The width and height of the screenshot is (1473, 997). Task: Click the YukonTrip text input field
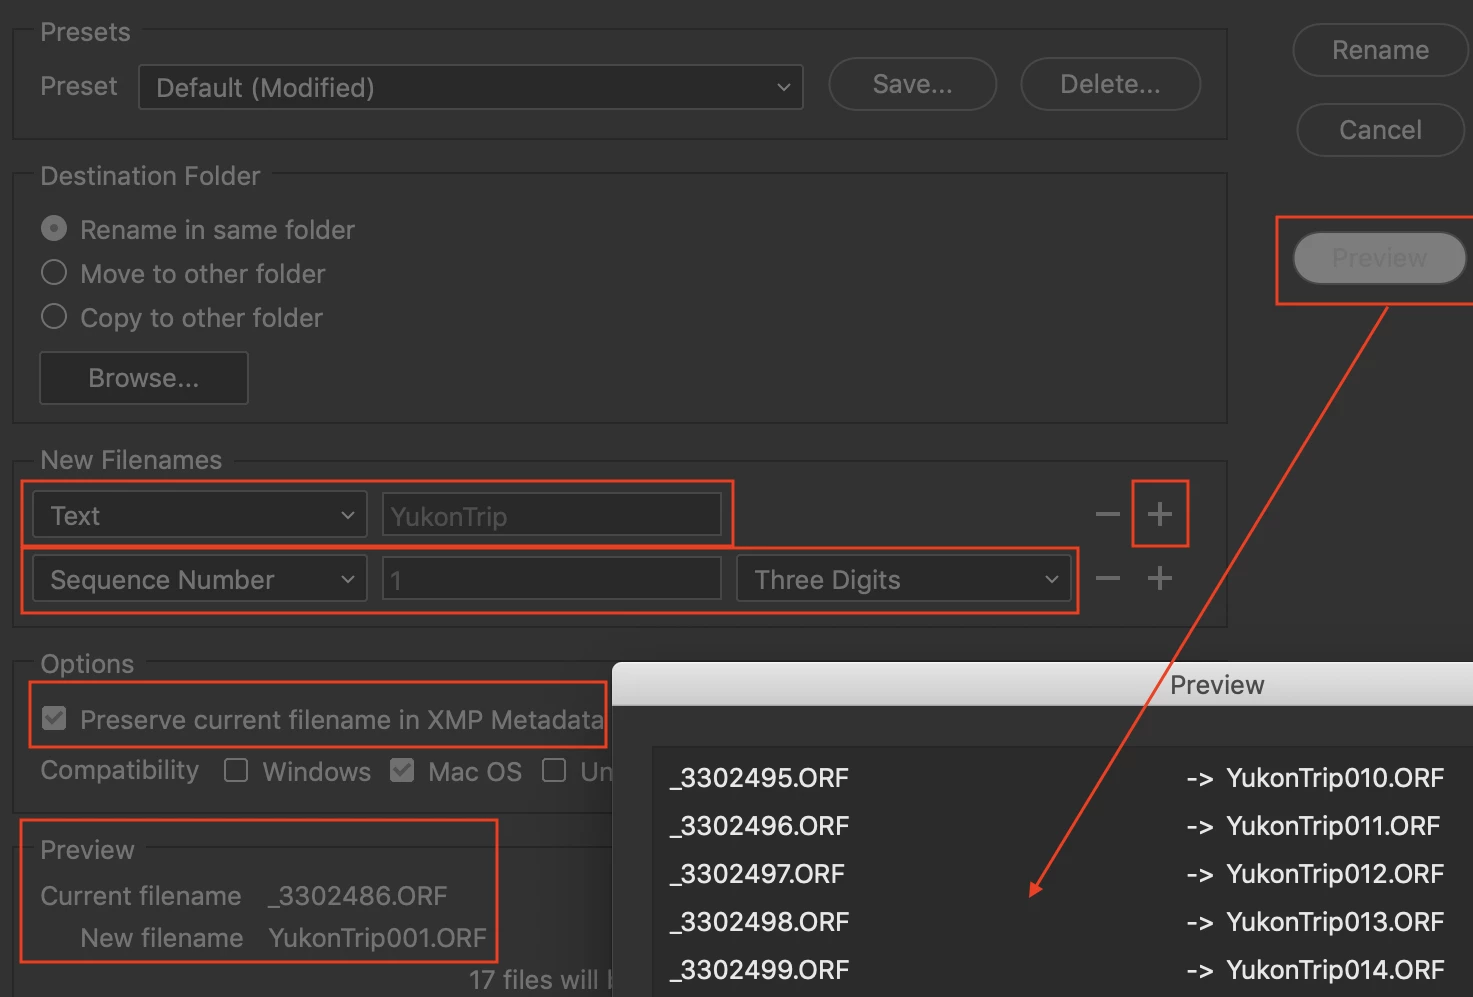point(551,515)
